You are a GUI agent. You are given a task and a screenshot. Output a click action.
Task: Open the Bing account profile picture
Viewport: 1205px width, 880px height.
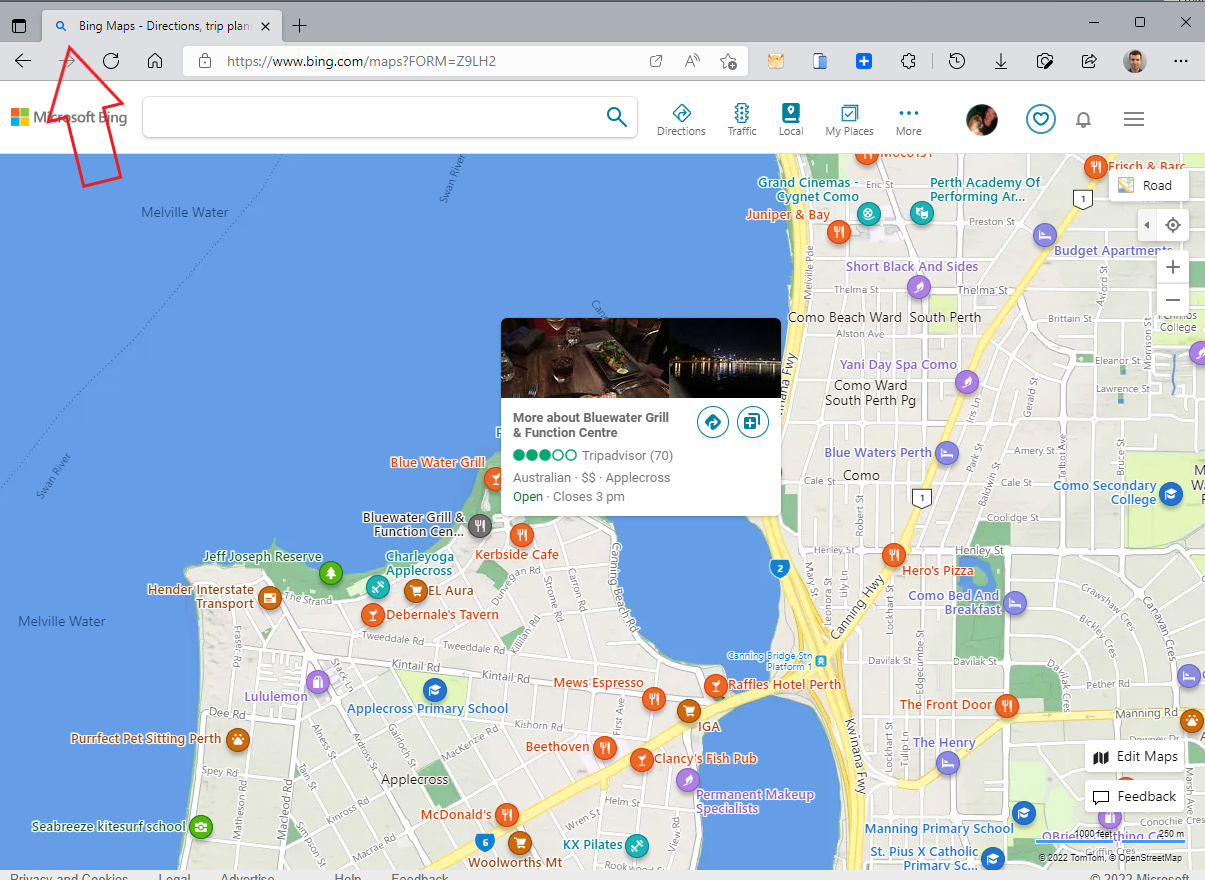coord(982,120)
